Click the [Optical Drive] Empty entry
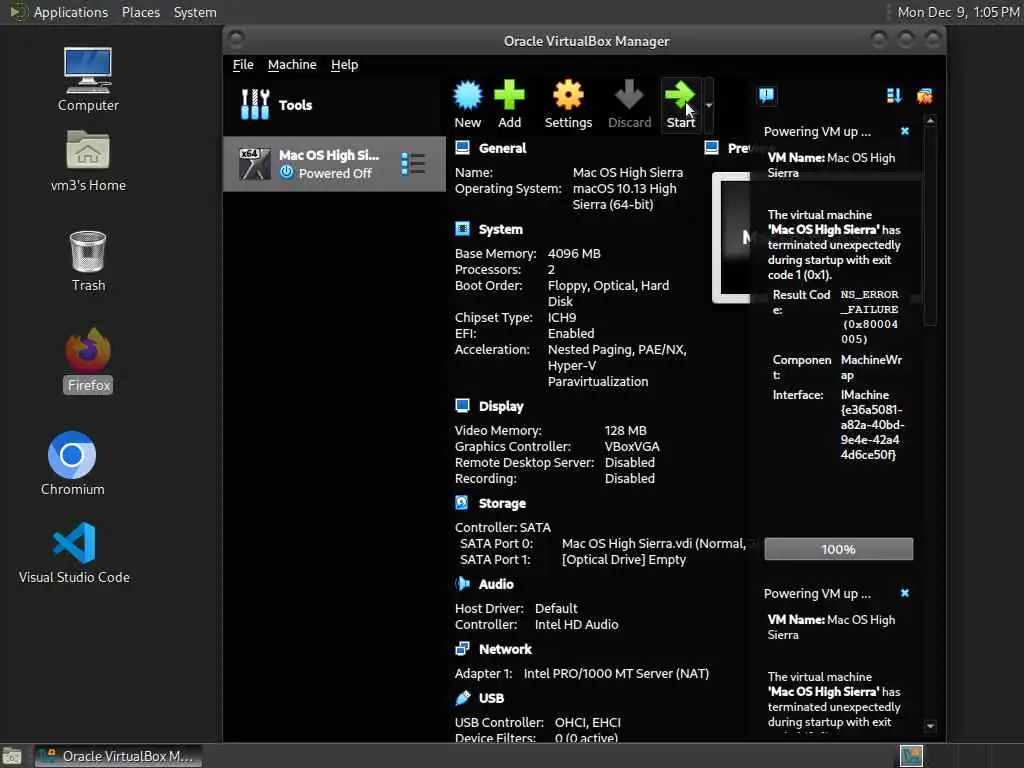 (x=624, y=560)
